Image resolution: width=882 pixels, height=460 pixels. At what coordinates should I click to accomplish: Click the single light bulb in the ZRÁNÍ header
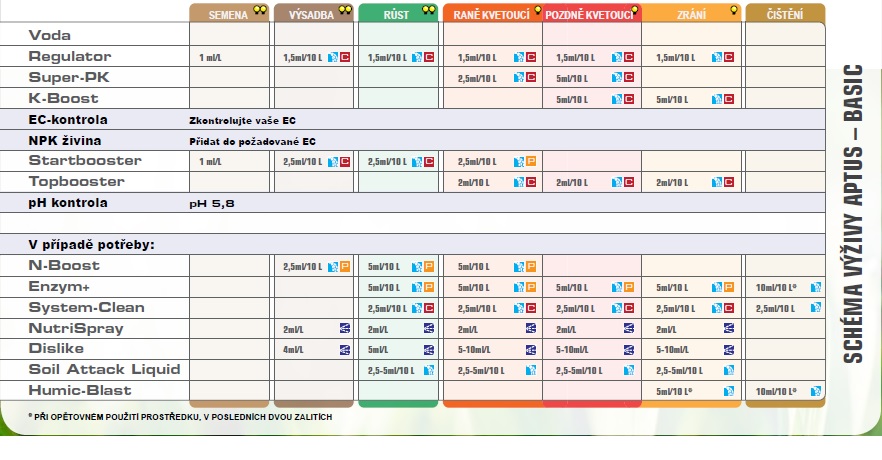point(734,10)
